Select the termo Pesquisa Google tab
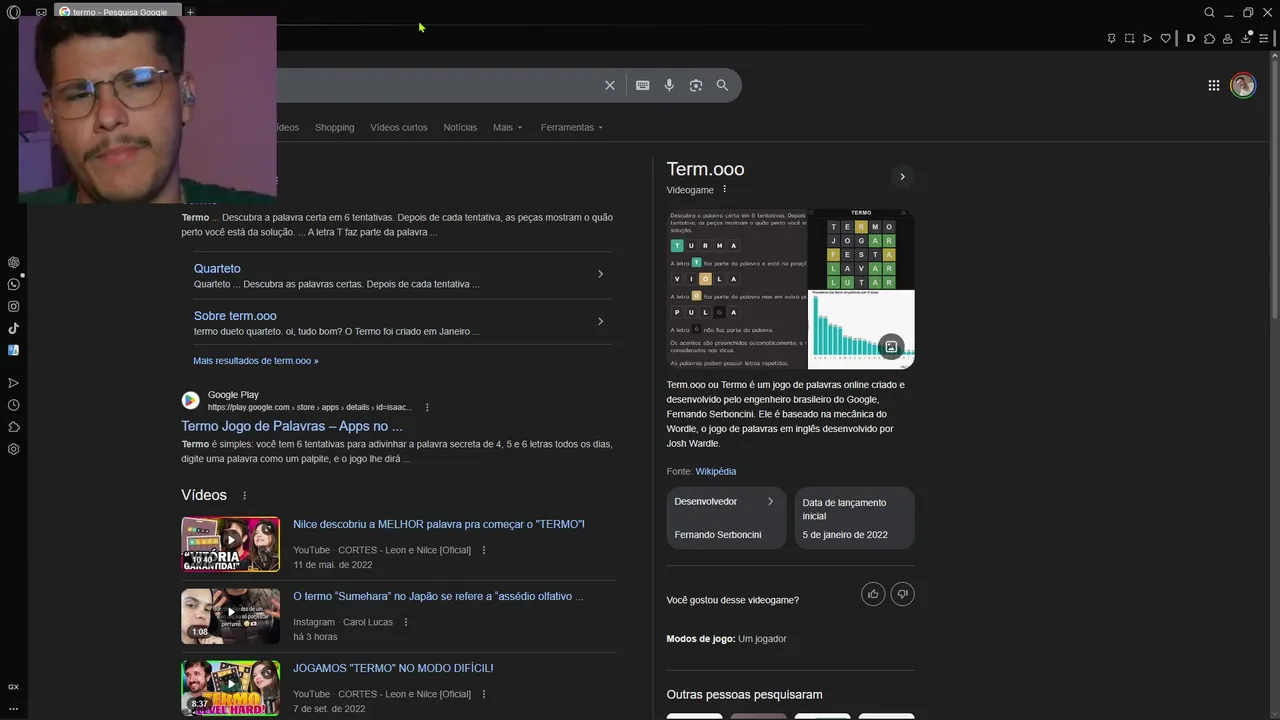This screenshot has height=720, width=1280. pyautogui.click(x=118, y=12)
